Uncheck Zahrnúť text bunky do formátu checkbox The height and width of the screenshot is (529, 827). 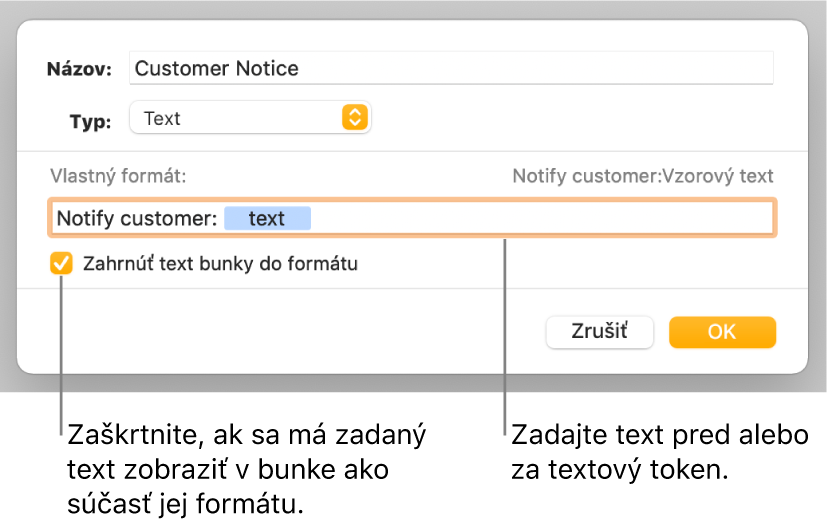coord(61,263)
